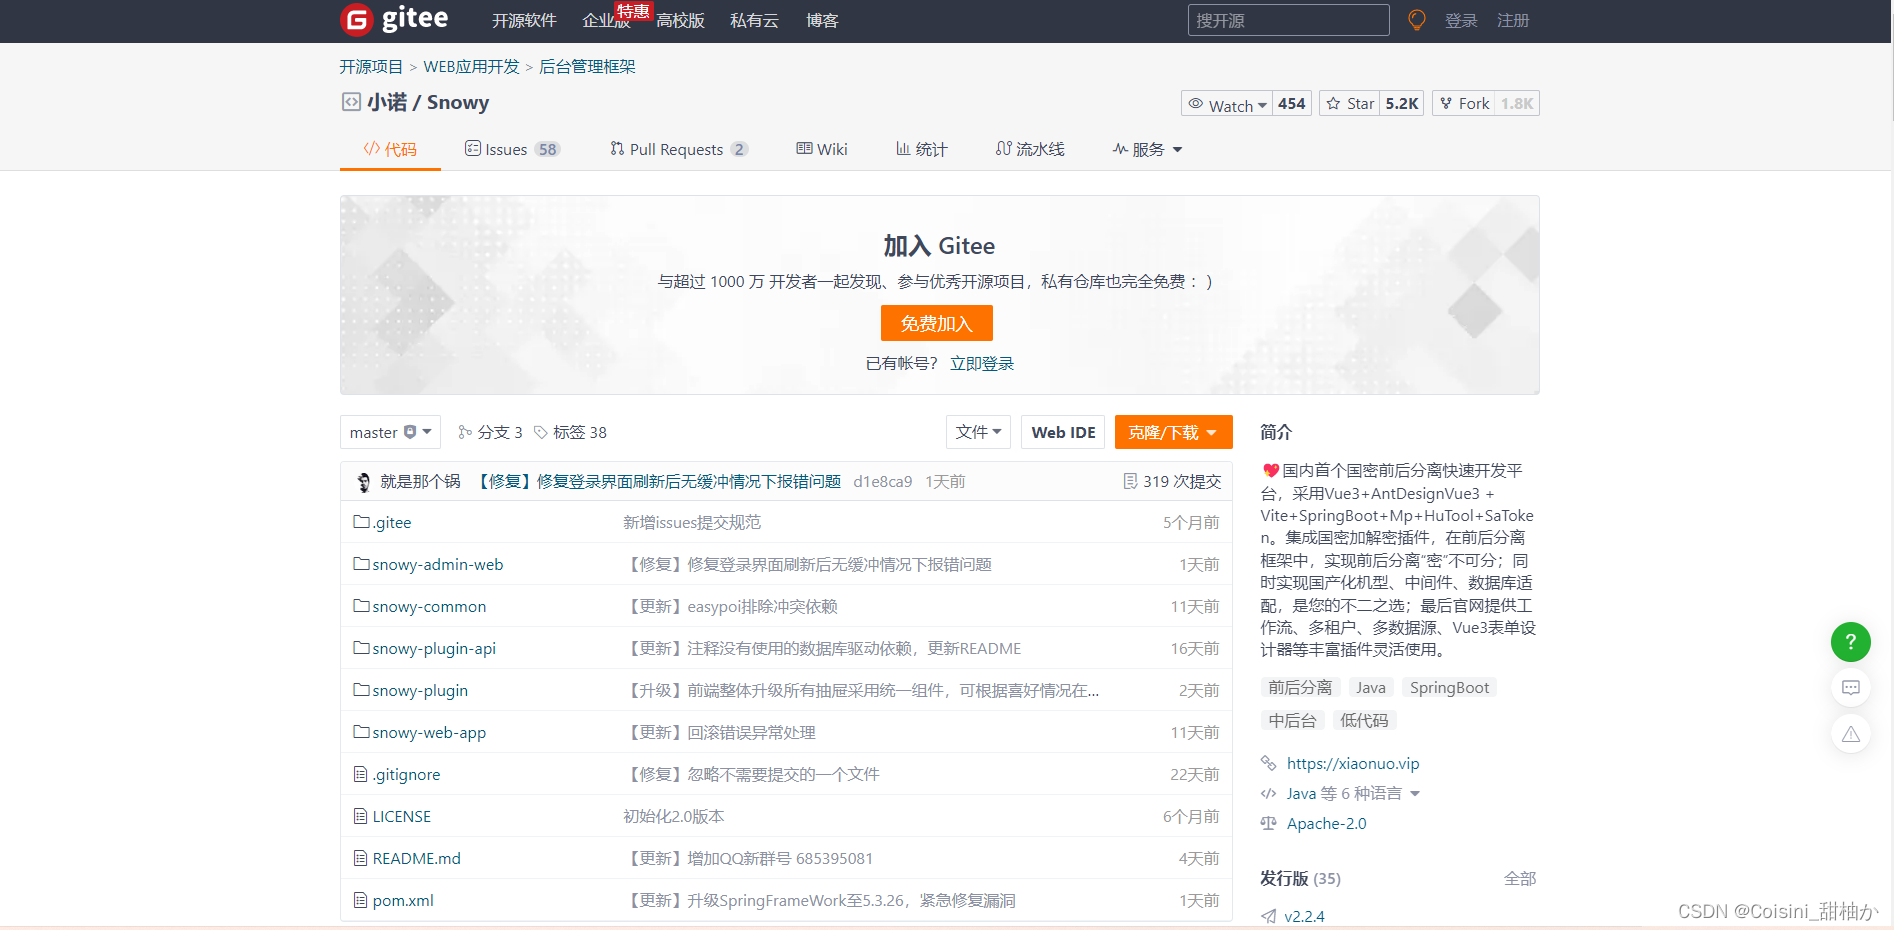The height and width of the screenshot is (930, 1894).
Task: Open the 流水线 tab
Action: point(1030,149)
